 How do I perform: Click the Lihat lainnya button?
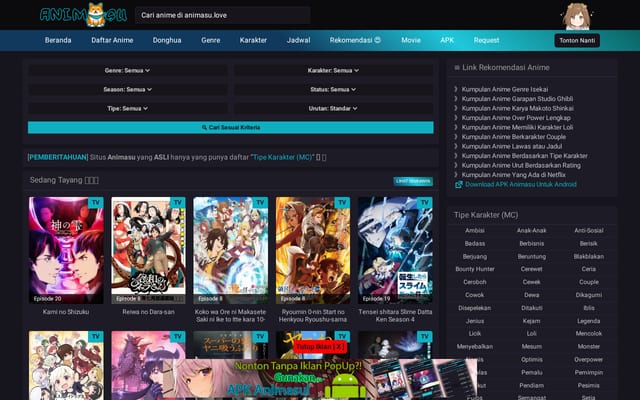(x=413, y=181)
